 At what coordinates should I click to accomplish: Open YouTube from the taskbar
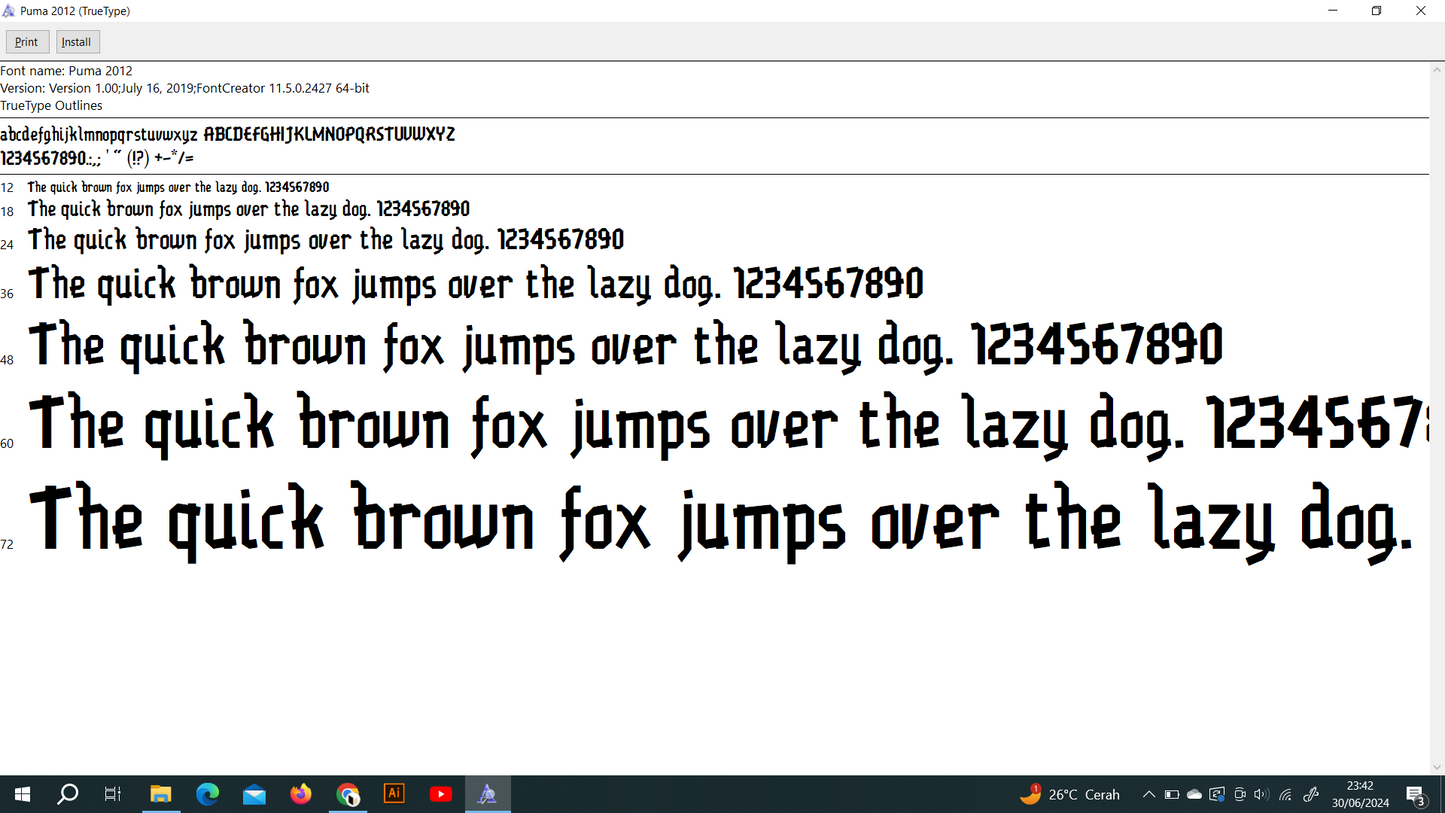(440, 793)
